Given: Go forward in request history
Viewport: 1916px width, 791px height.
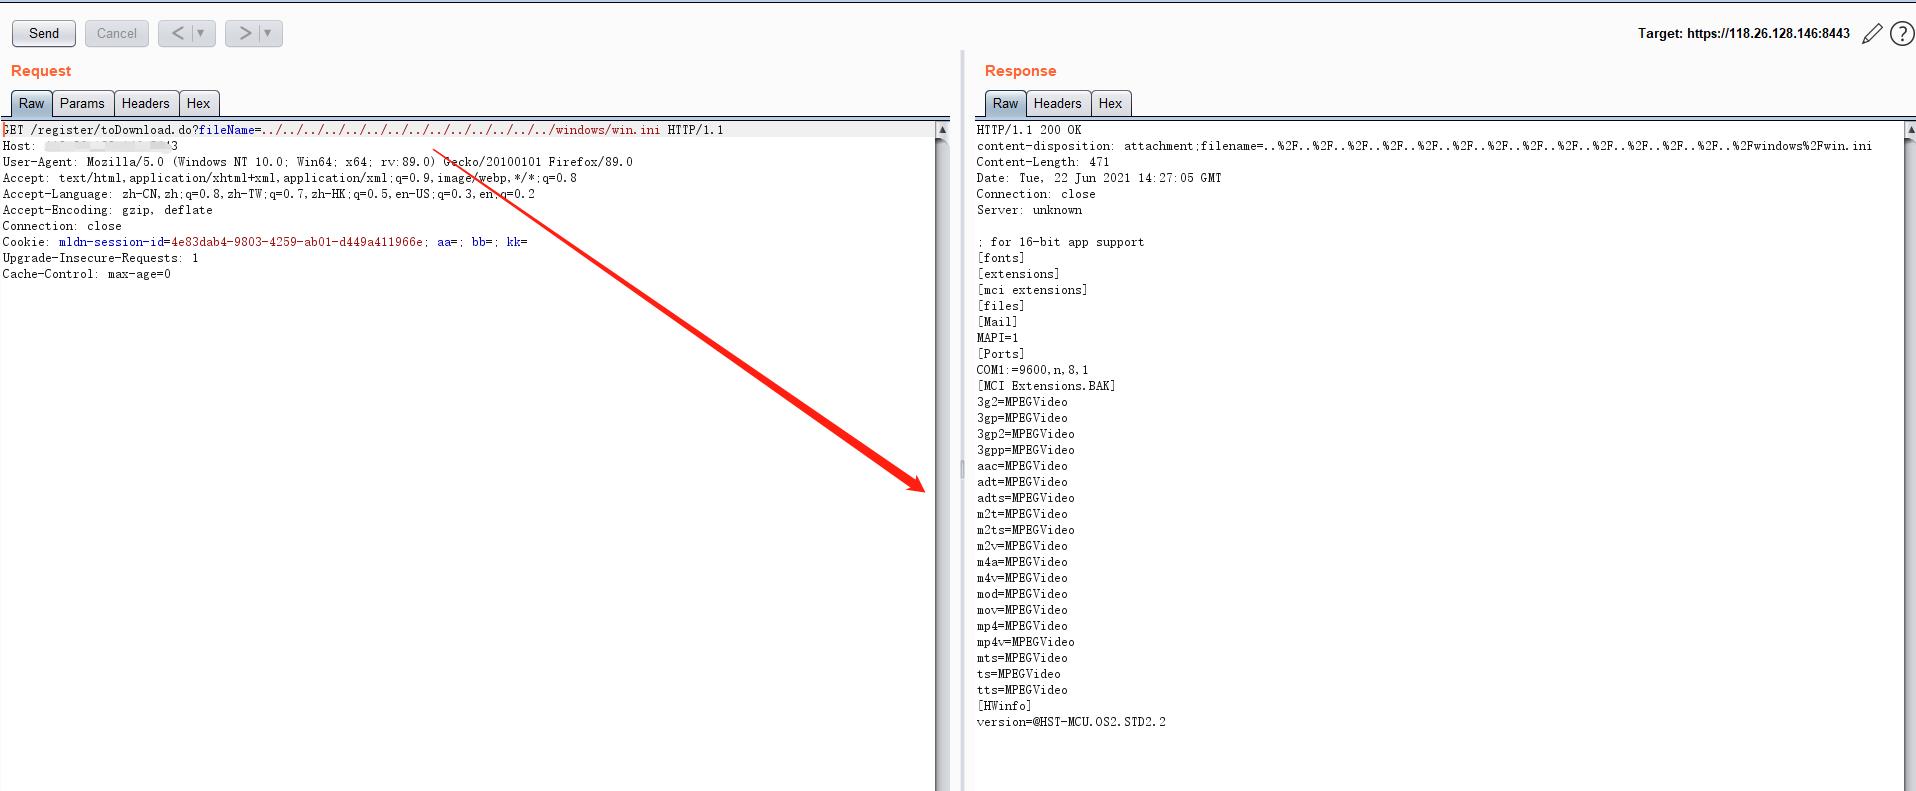Looking at the screenshot, I should tap(244, 33).
